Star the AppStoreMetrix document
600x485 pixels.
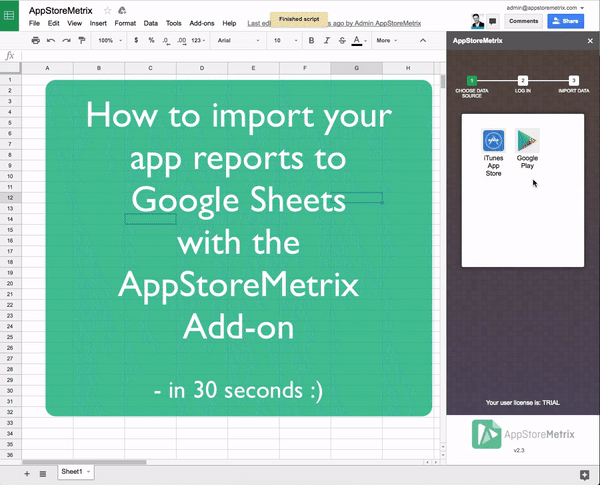(x=108, y=11)
